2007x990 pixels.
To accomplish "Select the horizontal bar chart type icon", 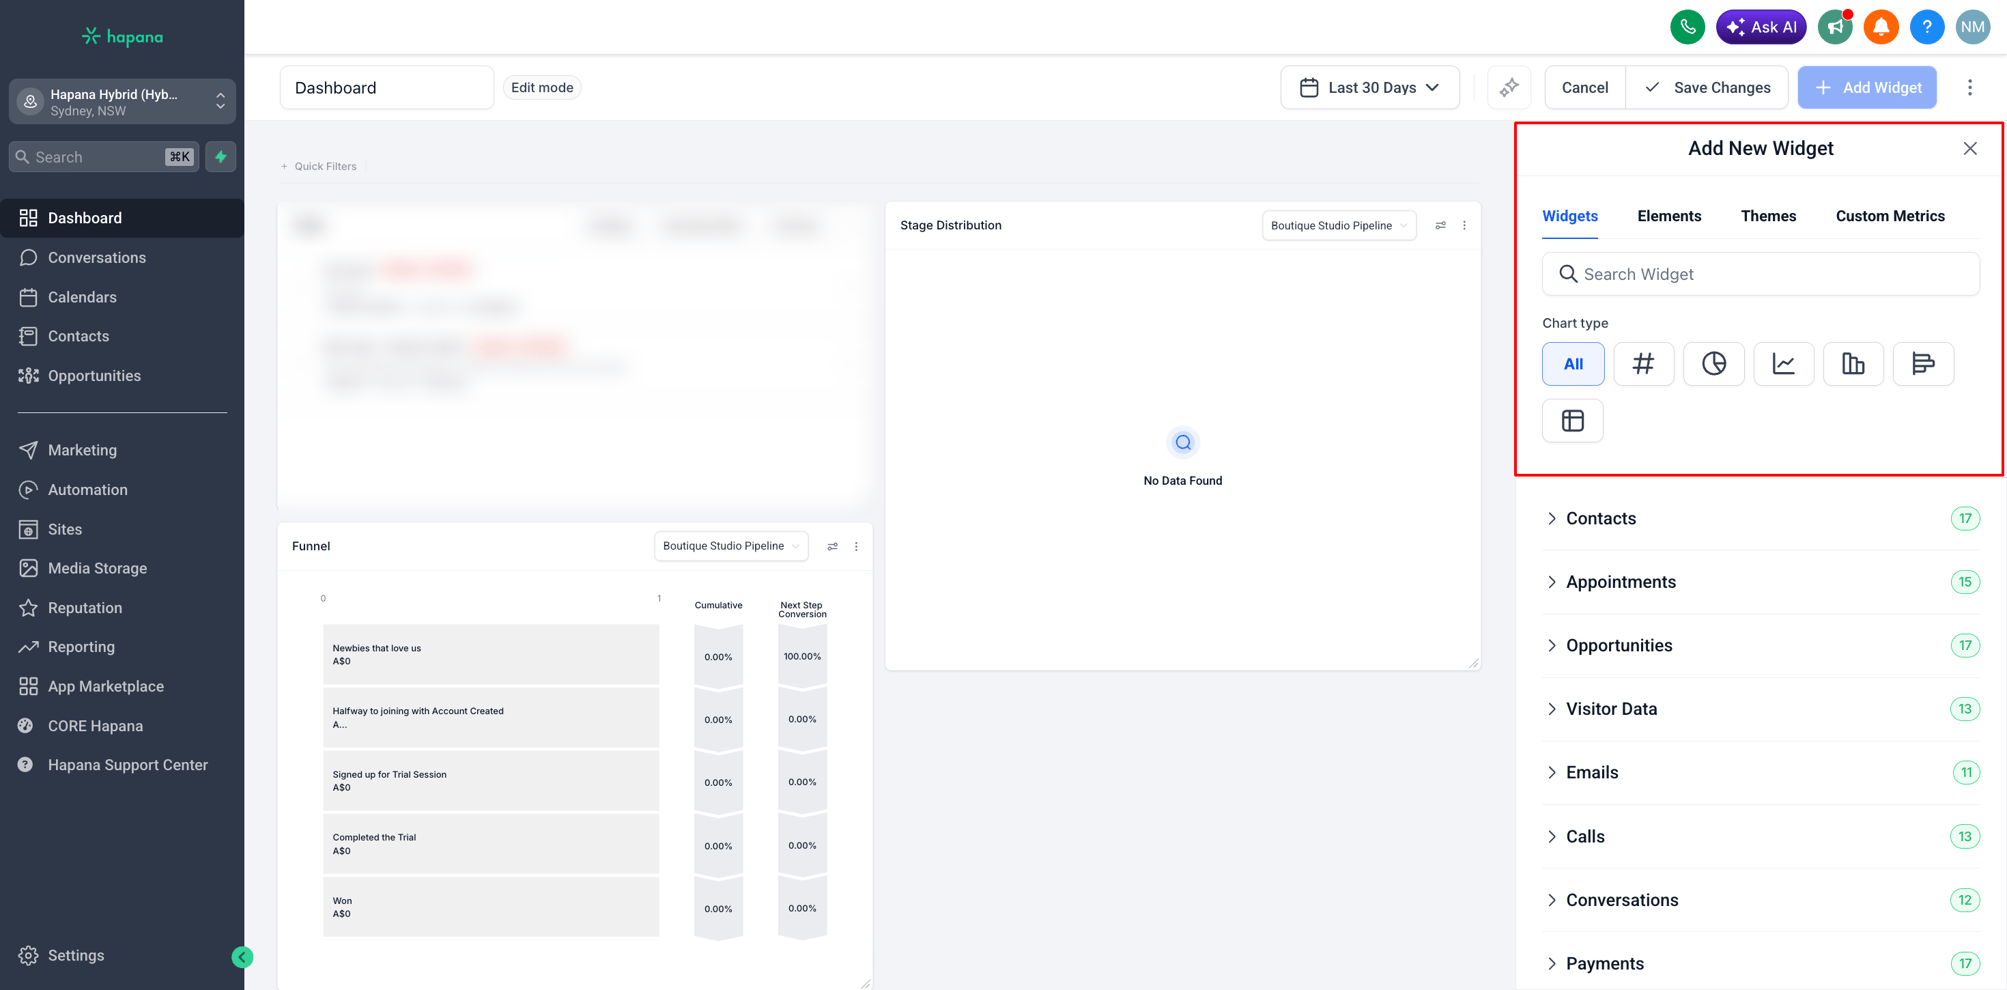I will click(1923, 364).
